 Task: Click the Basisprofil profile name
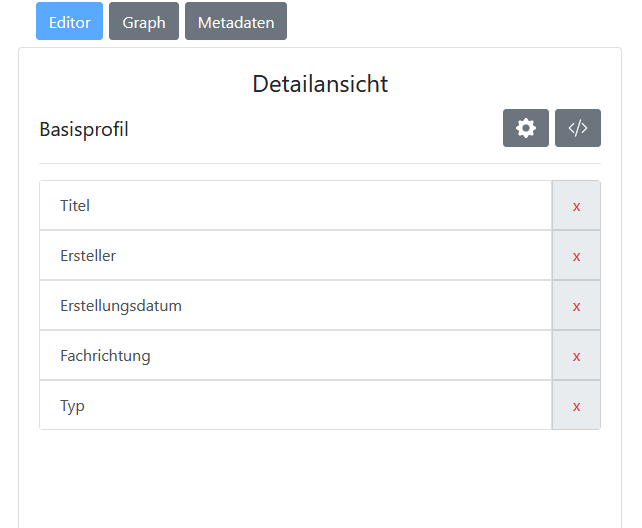tap(84, 129)
